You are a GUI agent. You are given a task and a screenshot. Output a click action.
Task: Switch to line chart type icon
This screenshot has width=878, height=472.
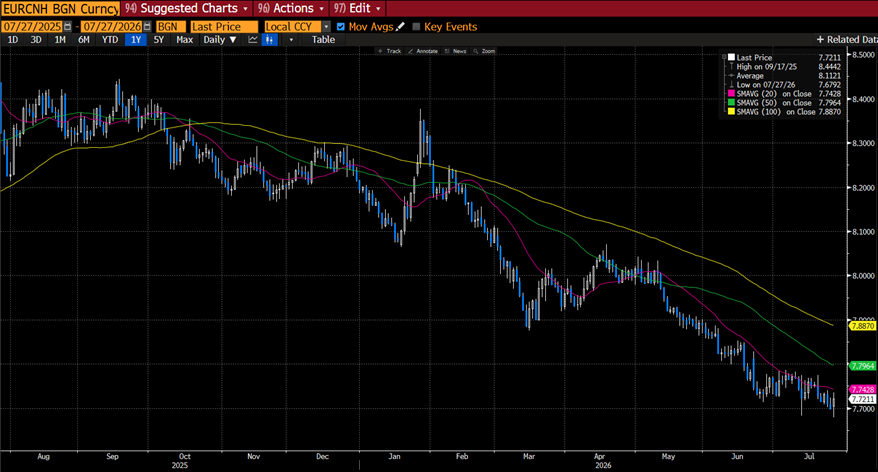click(253, 39)
